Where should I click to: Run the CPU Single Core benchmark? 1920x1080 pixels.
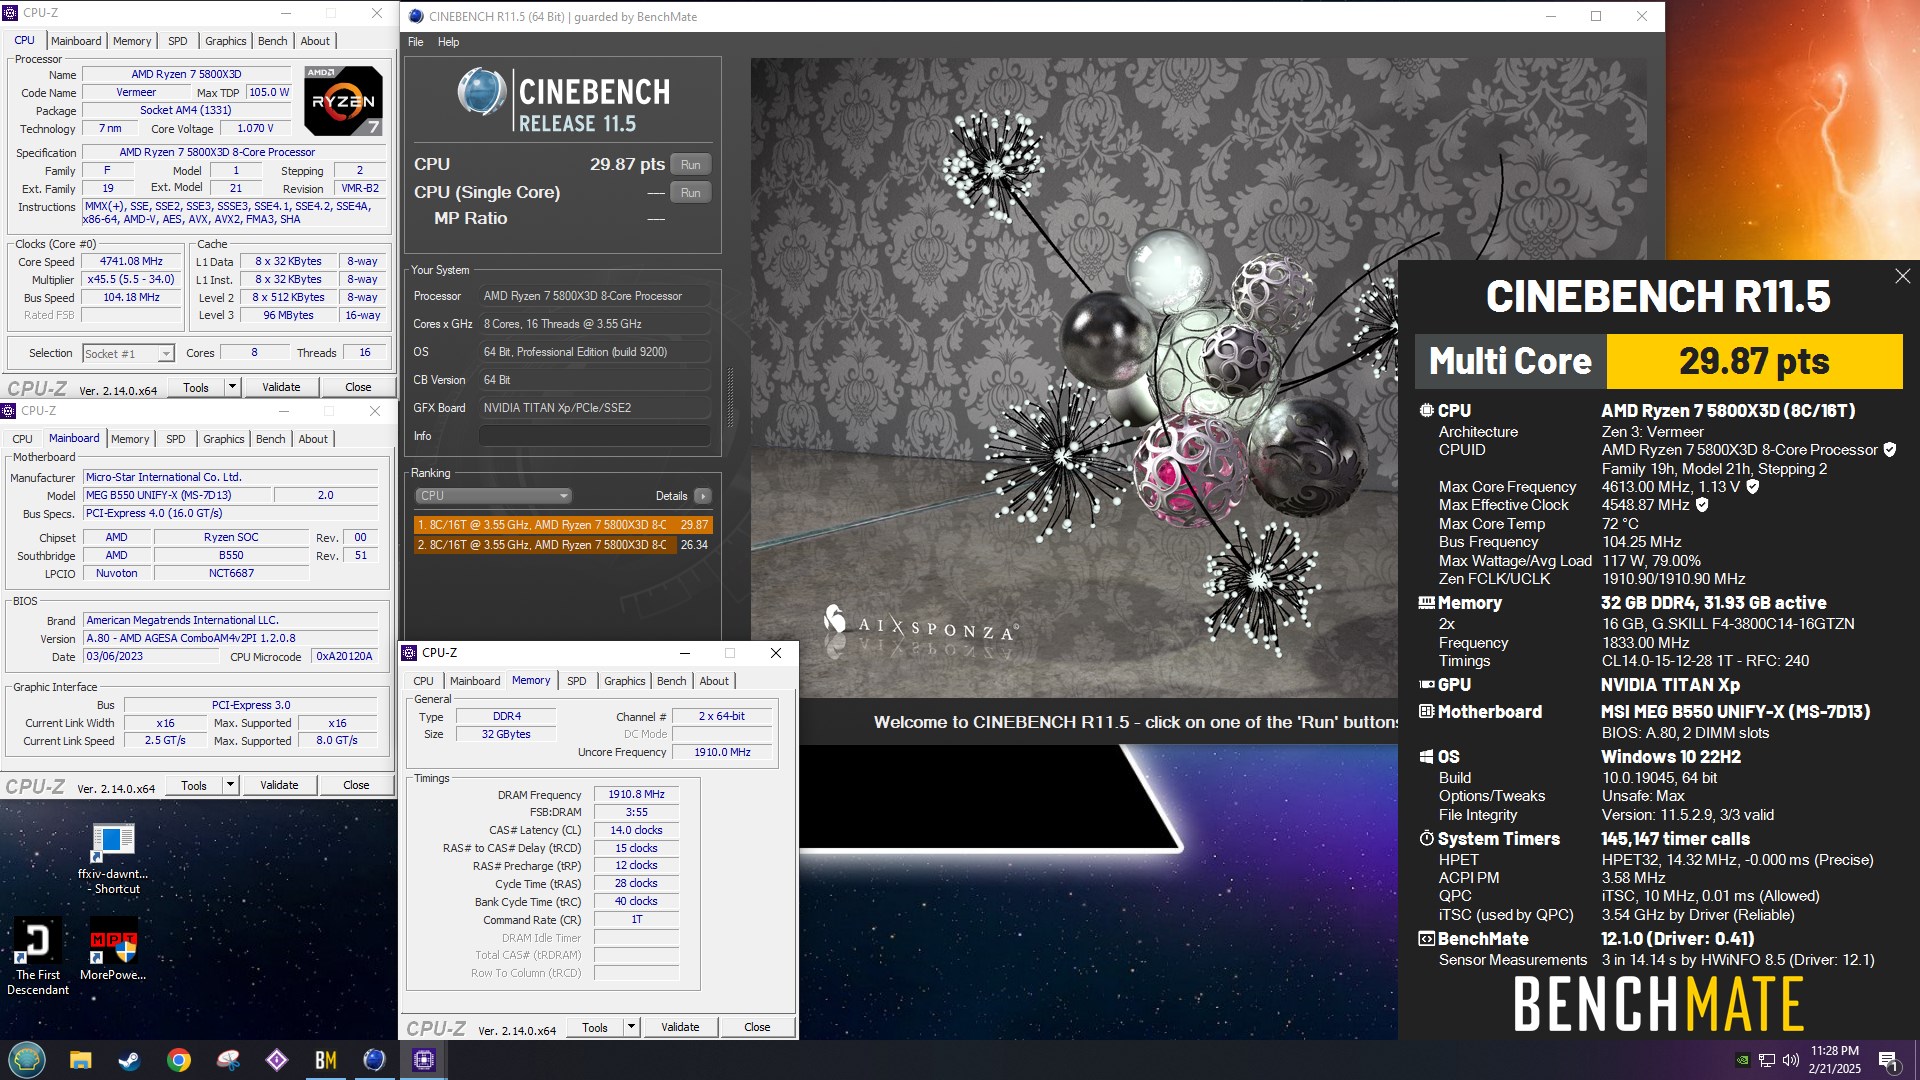coord(691,193)
